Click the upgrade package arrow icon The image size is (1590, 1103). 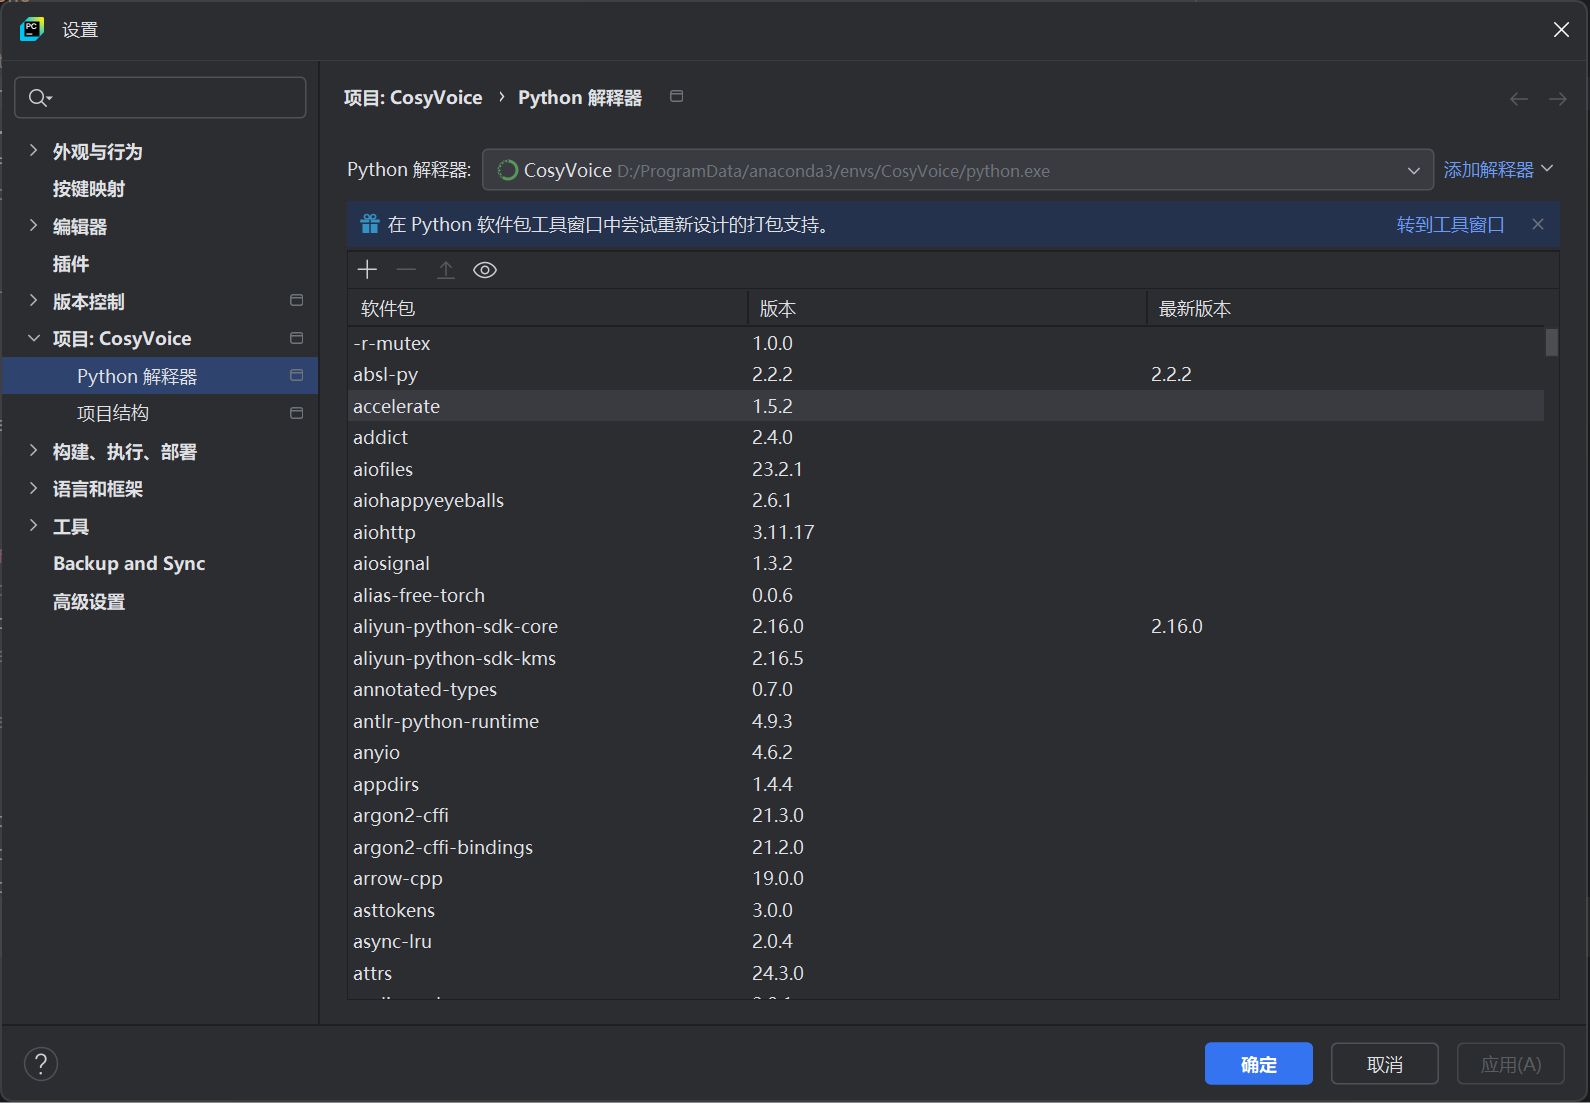tap(446, 270)
